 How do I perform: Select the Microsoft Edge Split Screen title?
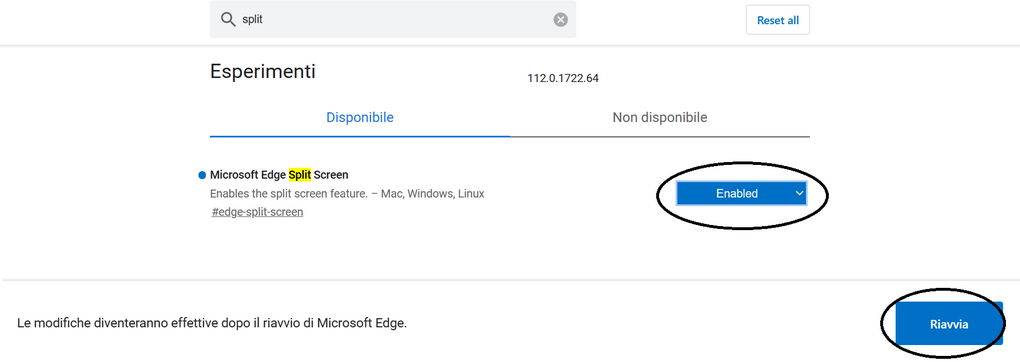pyautogui.click(x=279, y=175)
